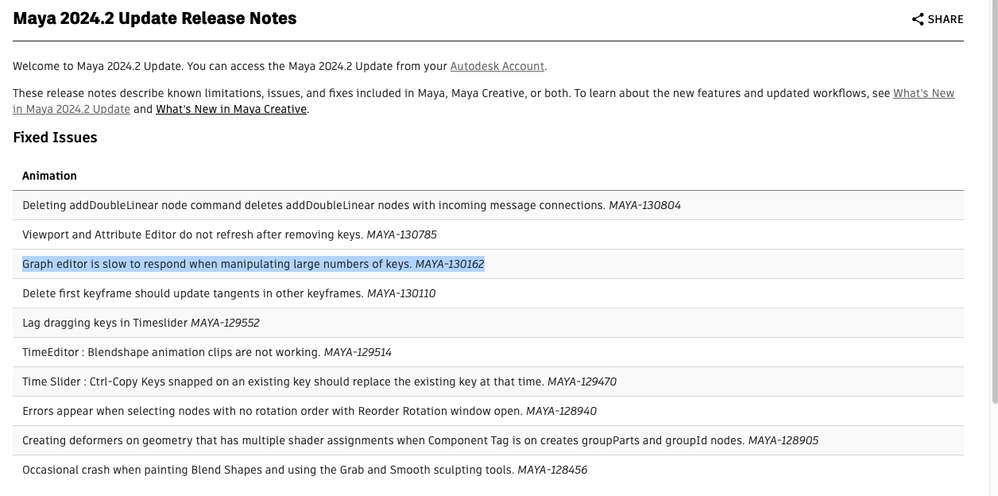Screen dimensions: 998x496
Task: Select the Animation table header
Action: pos(50,176)
